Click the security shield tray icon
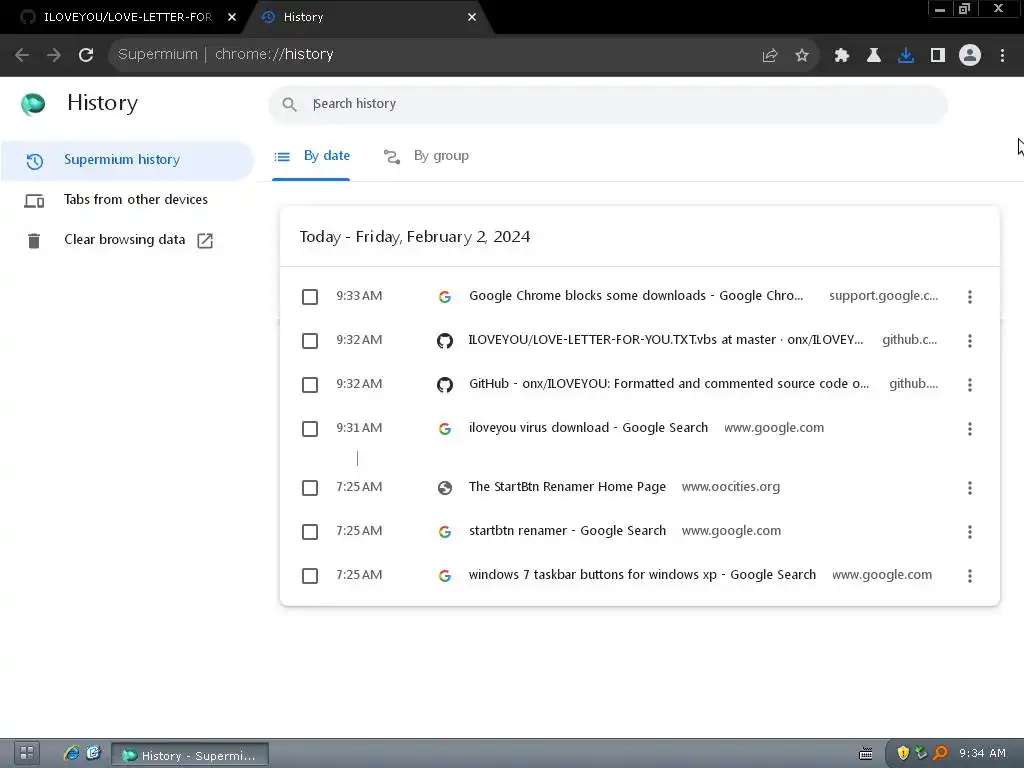The width and height of the screenshot is (1024, 768). click(903, 753)
